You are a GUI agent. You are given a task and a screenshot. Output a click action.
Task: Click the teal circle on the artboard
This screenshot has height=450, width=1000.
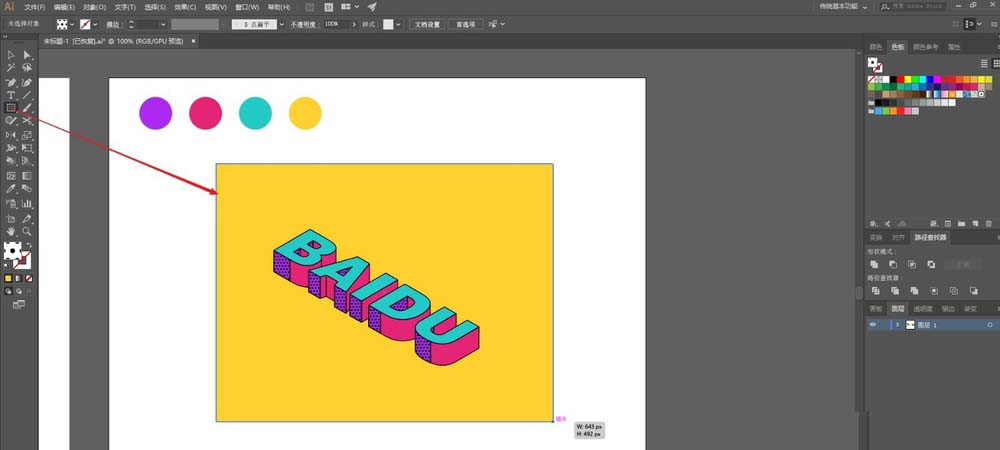tap(255, 113)
